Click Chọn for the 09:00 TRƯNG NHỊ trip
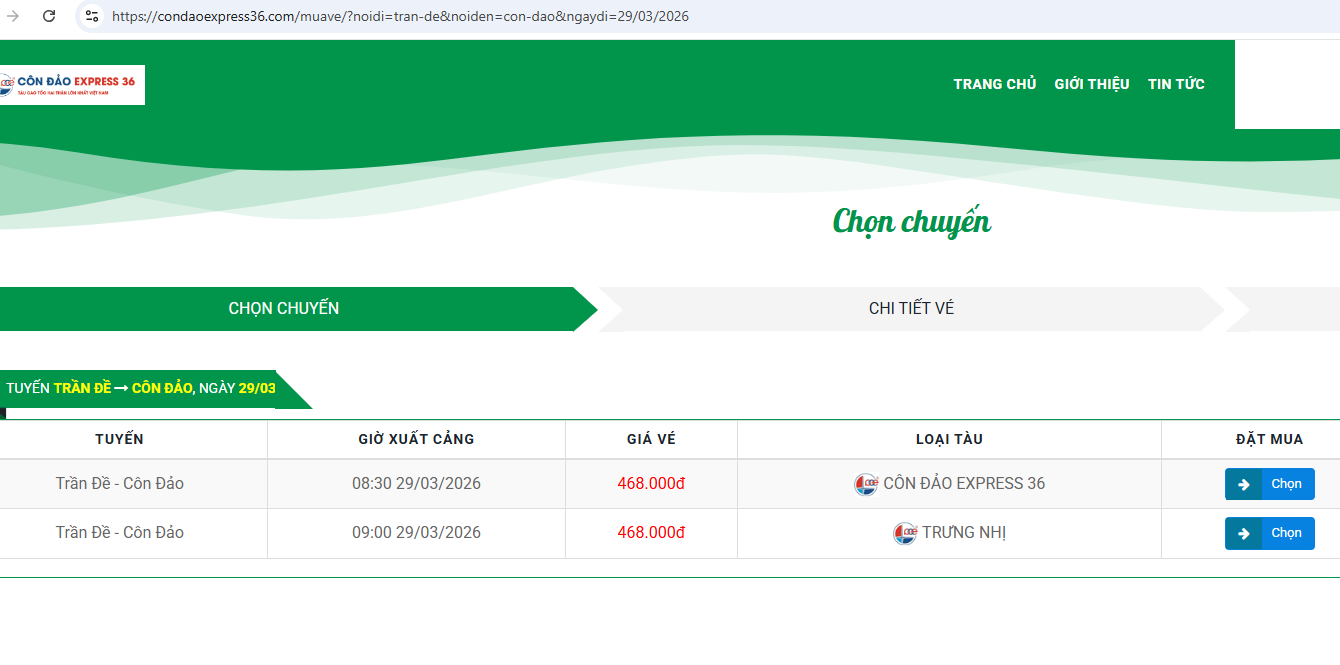 point(1270,533)
